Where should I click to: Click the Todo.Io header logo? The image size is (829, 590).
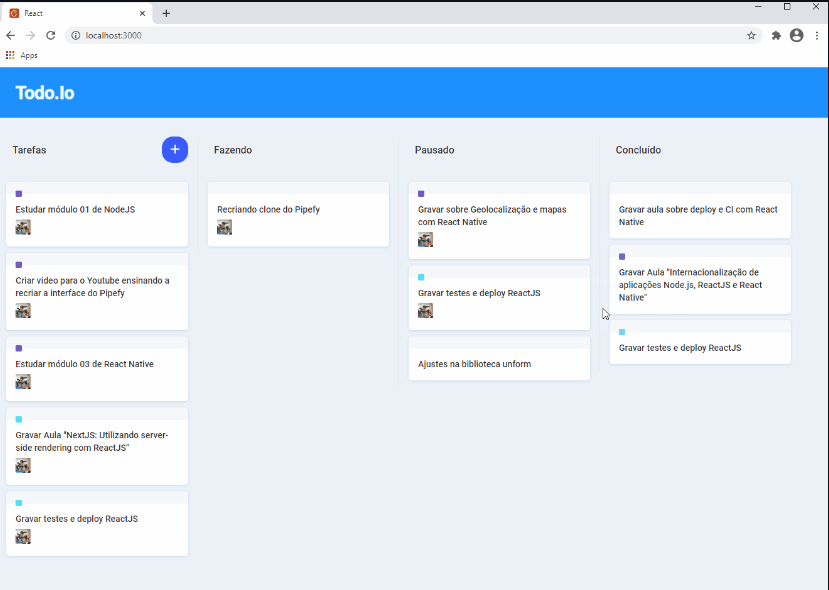click(45, 93)
